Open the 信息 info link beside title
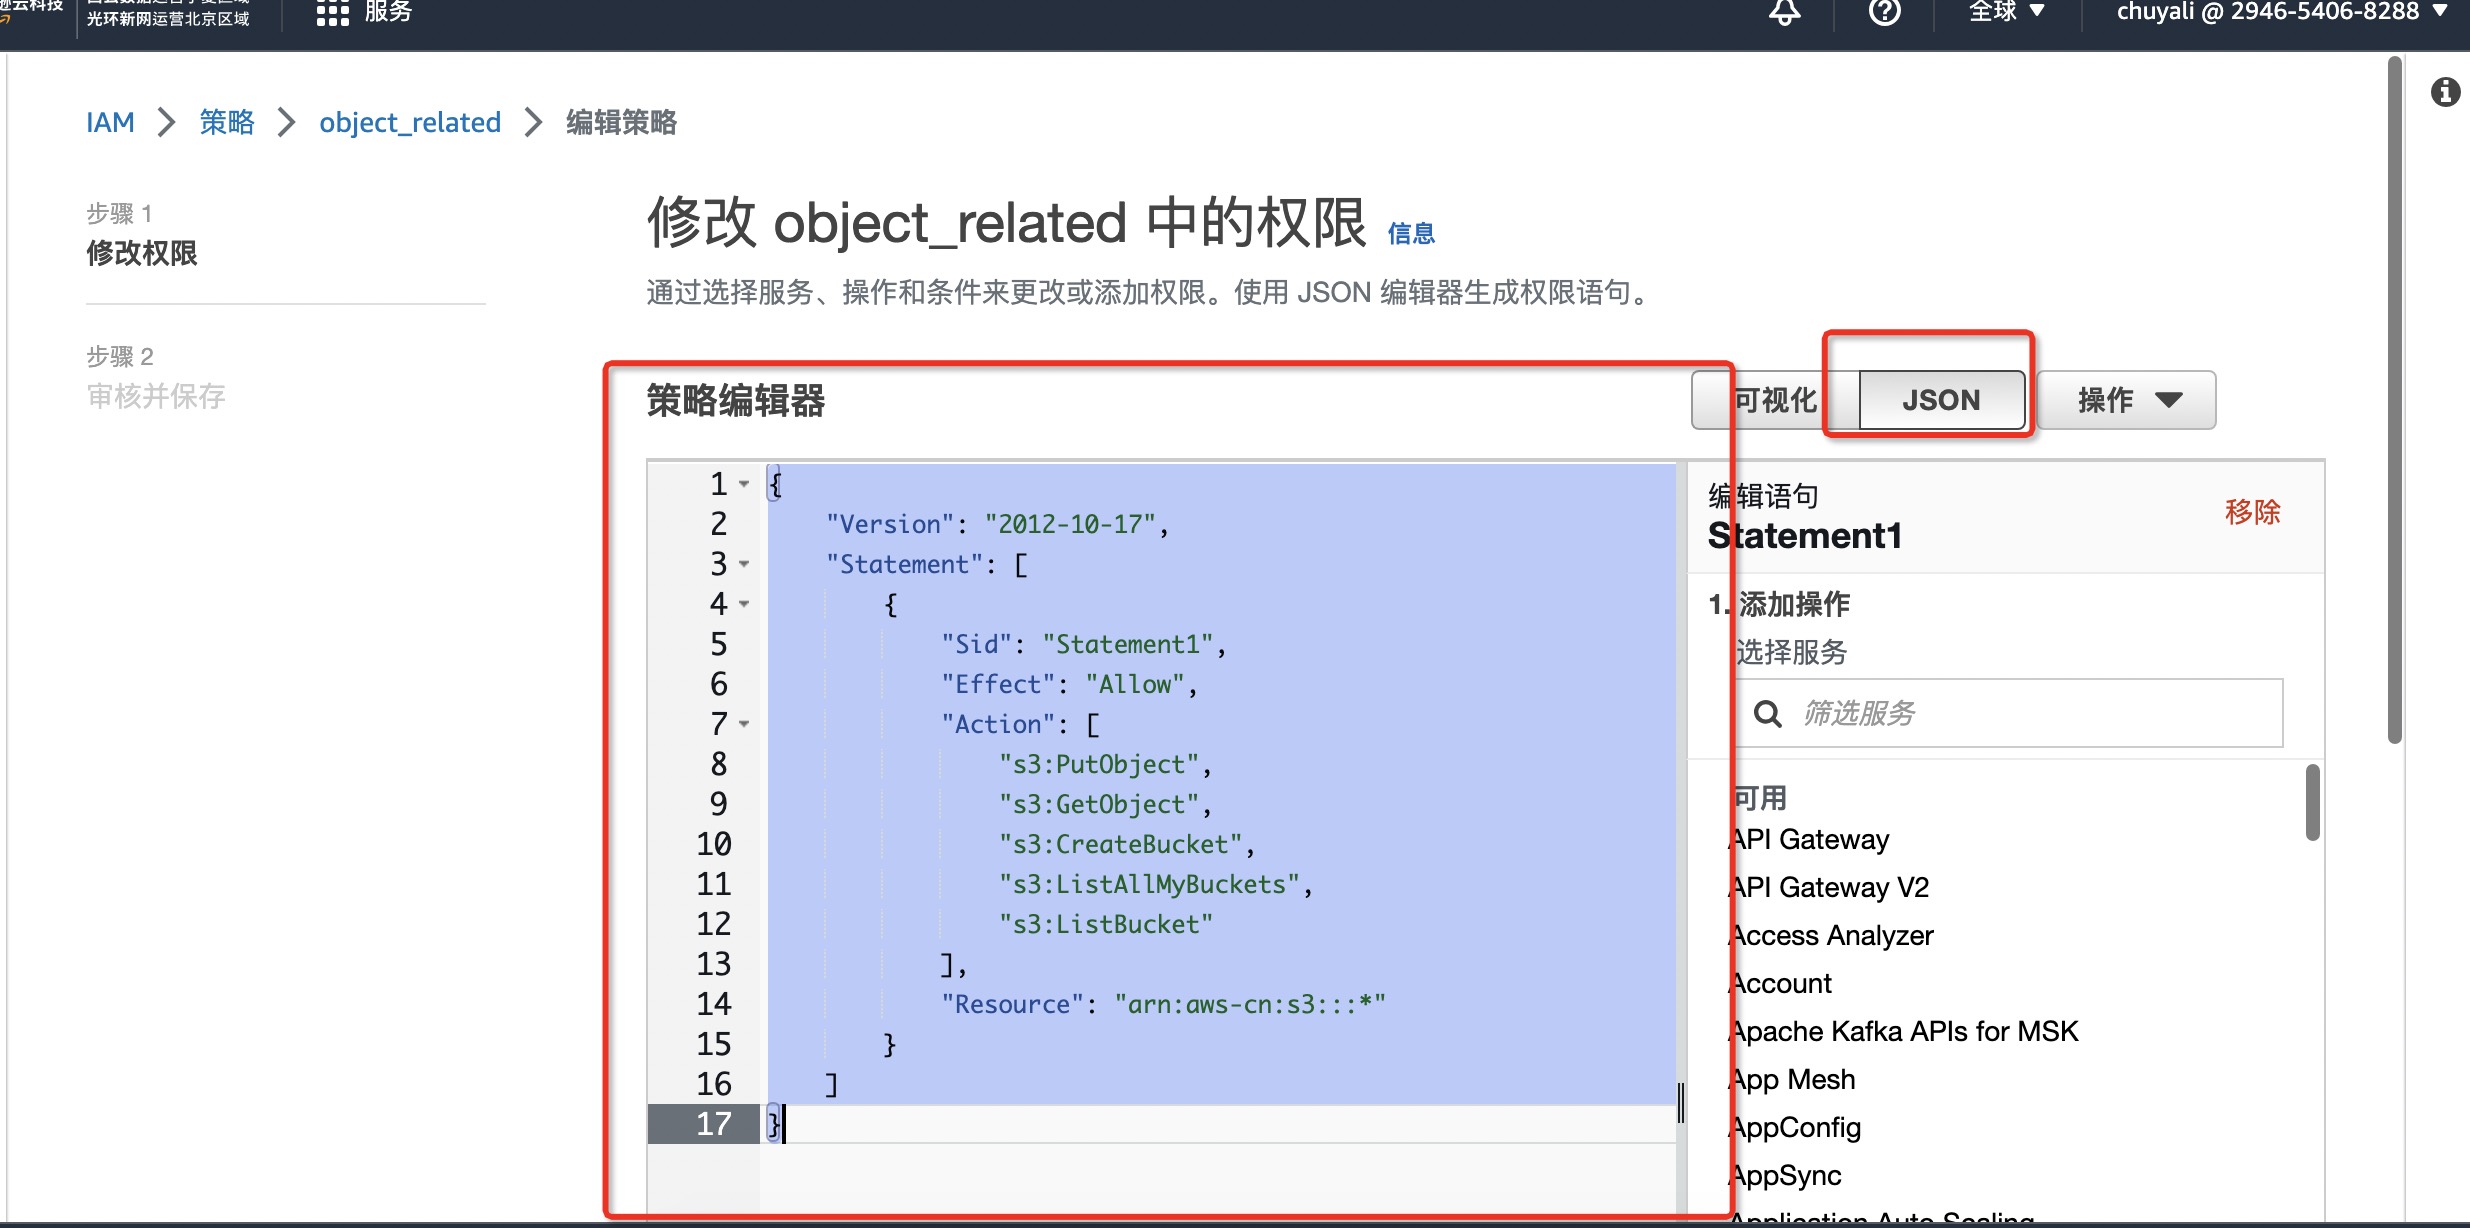Image resolution: width=2470 pixels, height=1228 pixels. (1411, 233)
